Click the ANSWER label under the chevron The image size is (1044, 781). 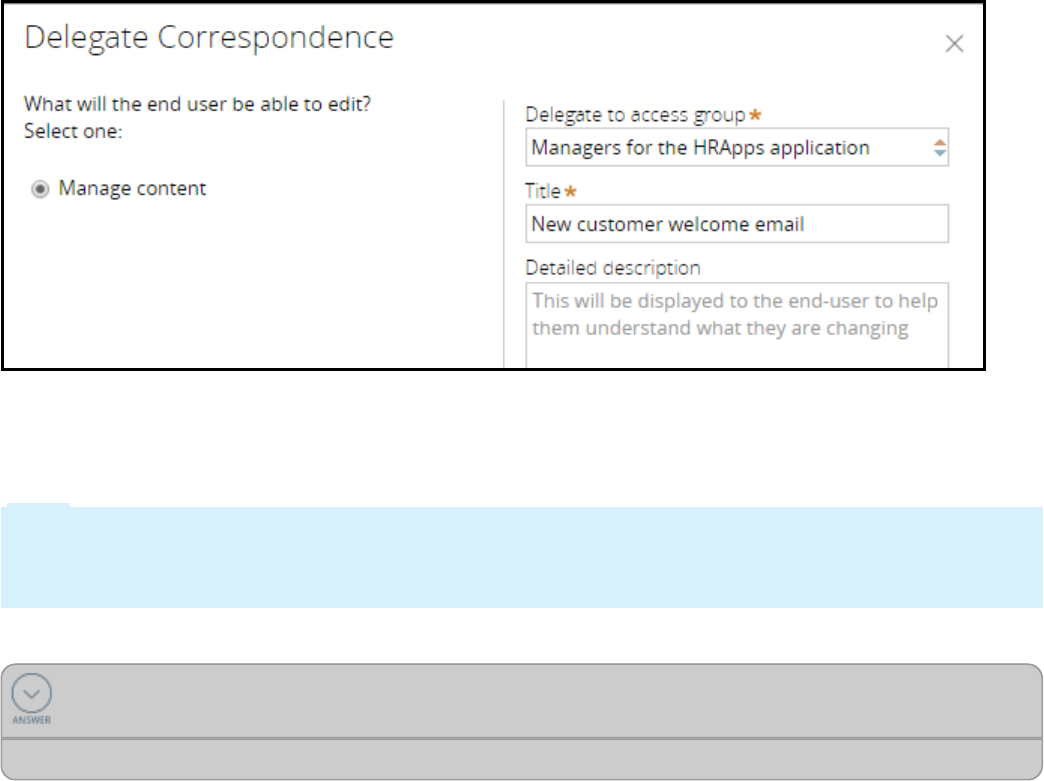click(32, 719)
